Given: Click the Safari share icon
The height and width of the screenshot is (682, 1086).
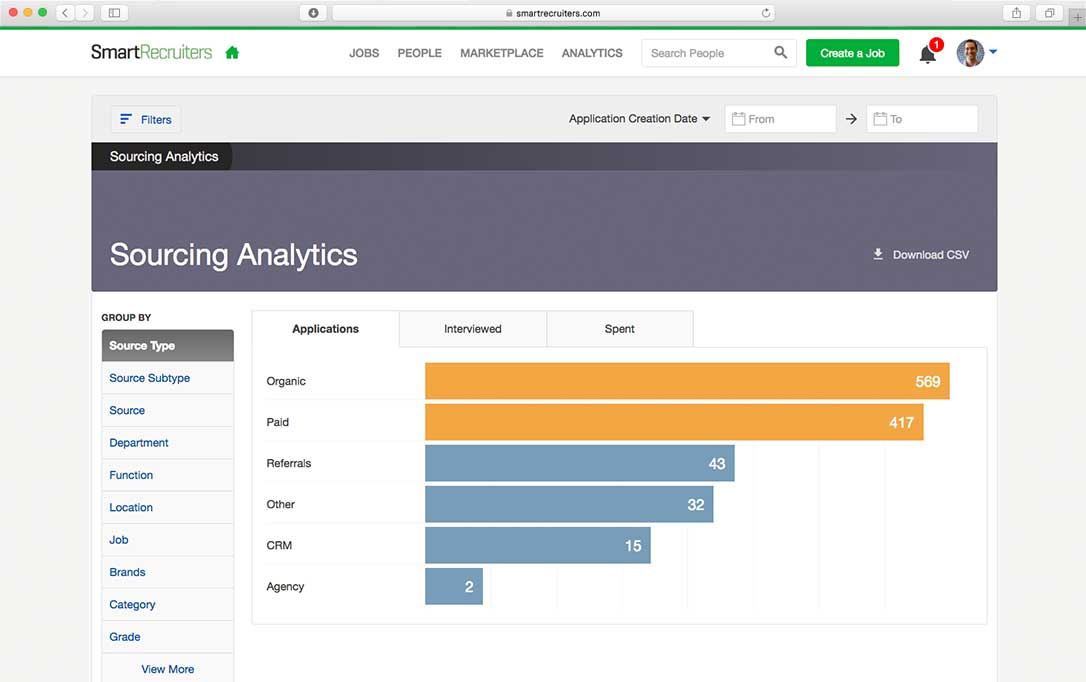Looking at the screenshot, I should coord(1016,13).
